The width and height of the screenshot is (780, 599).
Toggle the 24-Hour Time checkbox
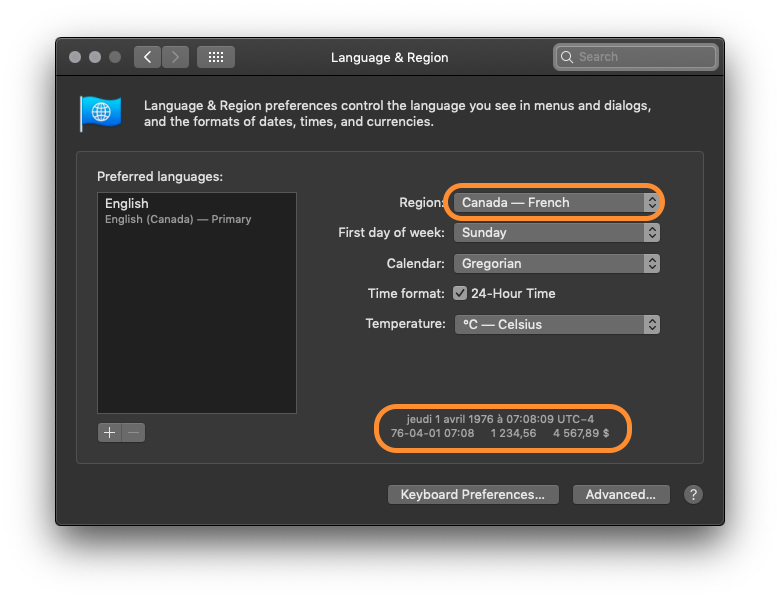point(460,293)
